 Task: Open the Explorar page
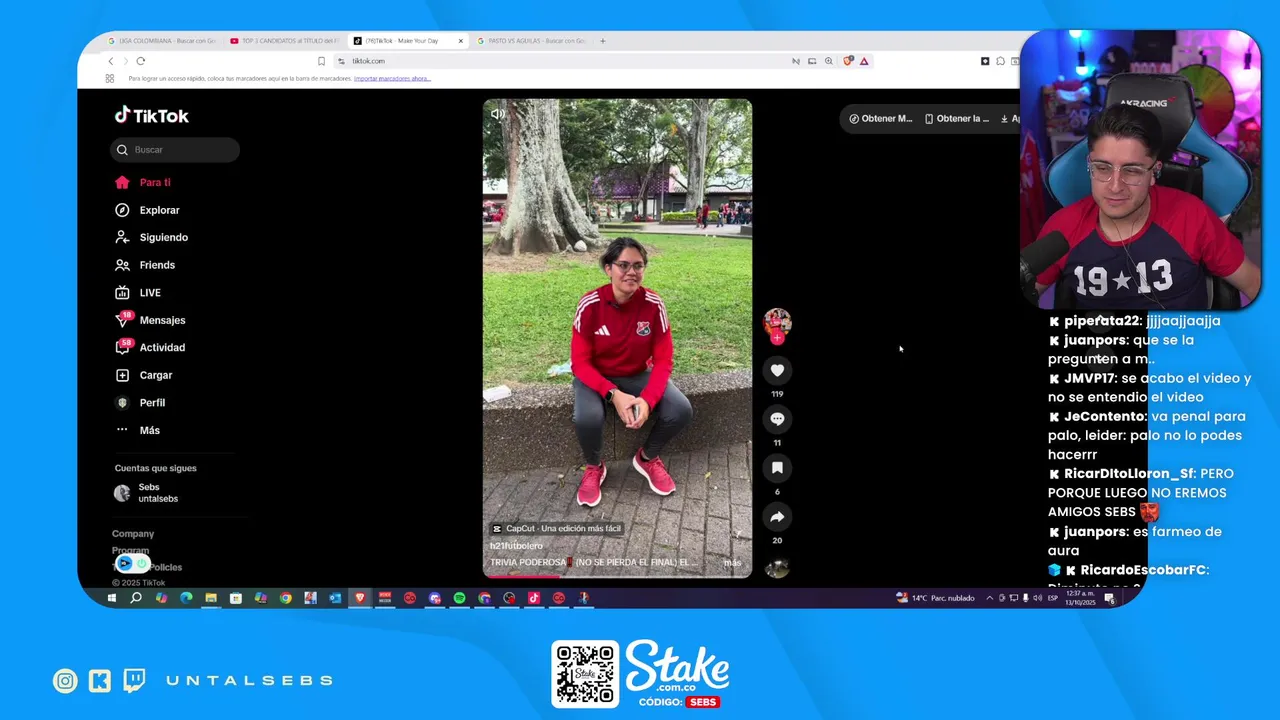coord(147,210)
